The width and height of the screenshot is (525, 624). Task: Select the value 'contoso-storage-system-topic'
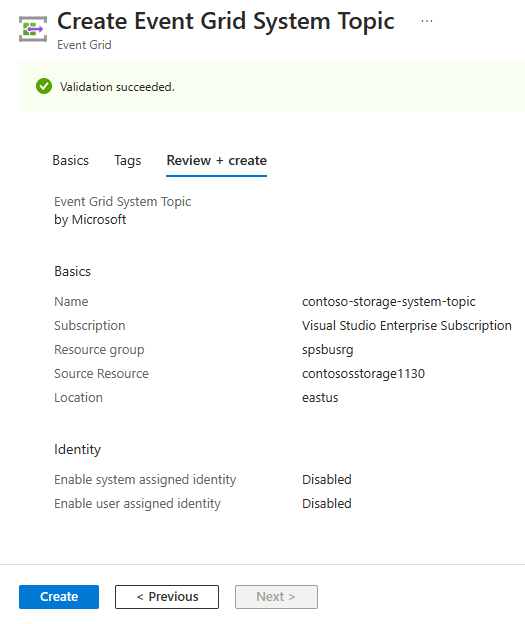[x=388, y=302]
